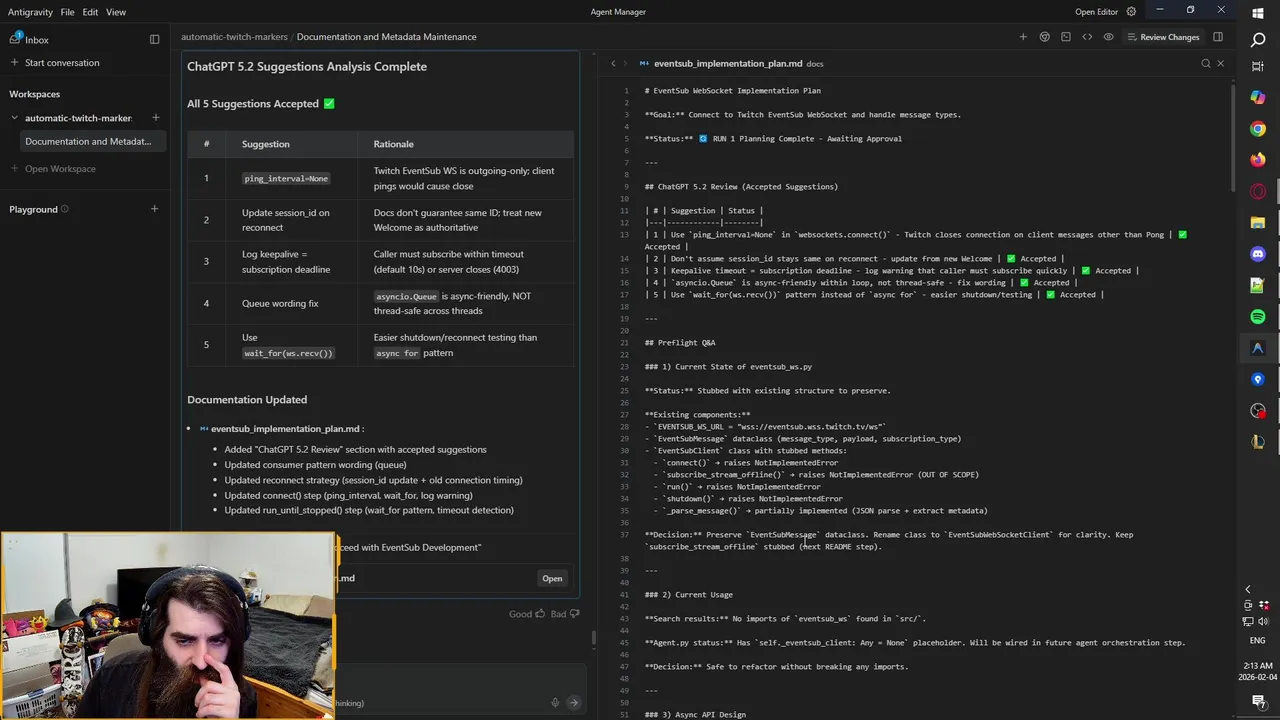
Task: Click the Workspaces section heading
Action: click(35, 94)
